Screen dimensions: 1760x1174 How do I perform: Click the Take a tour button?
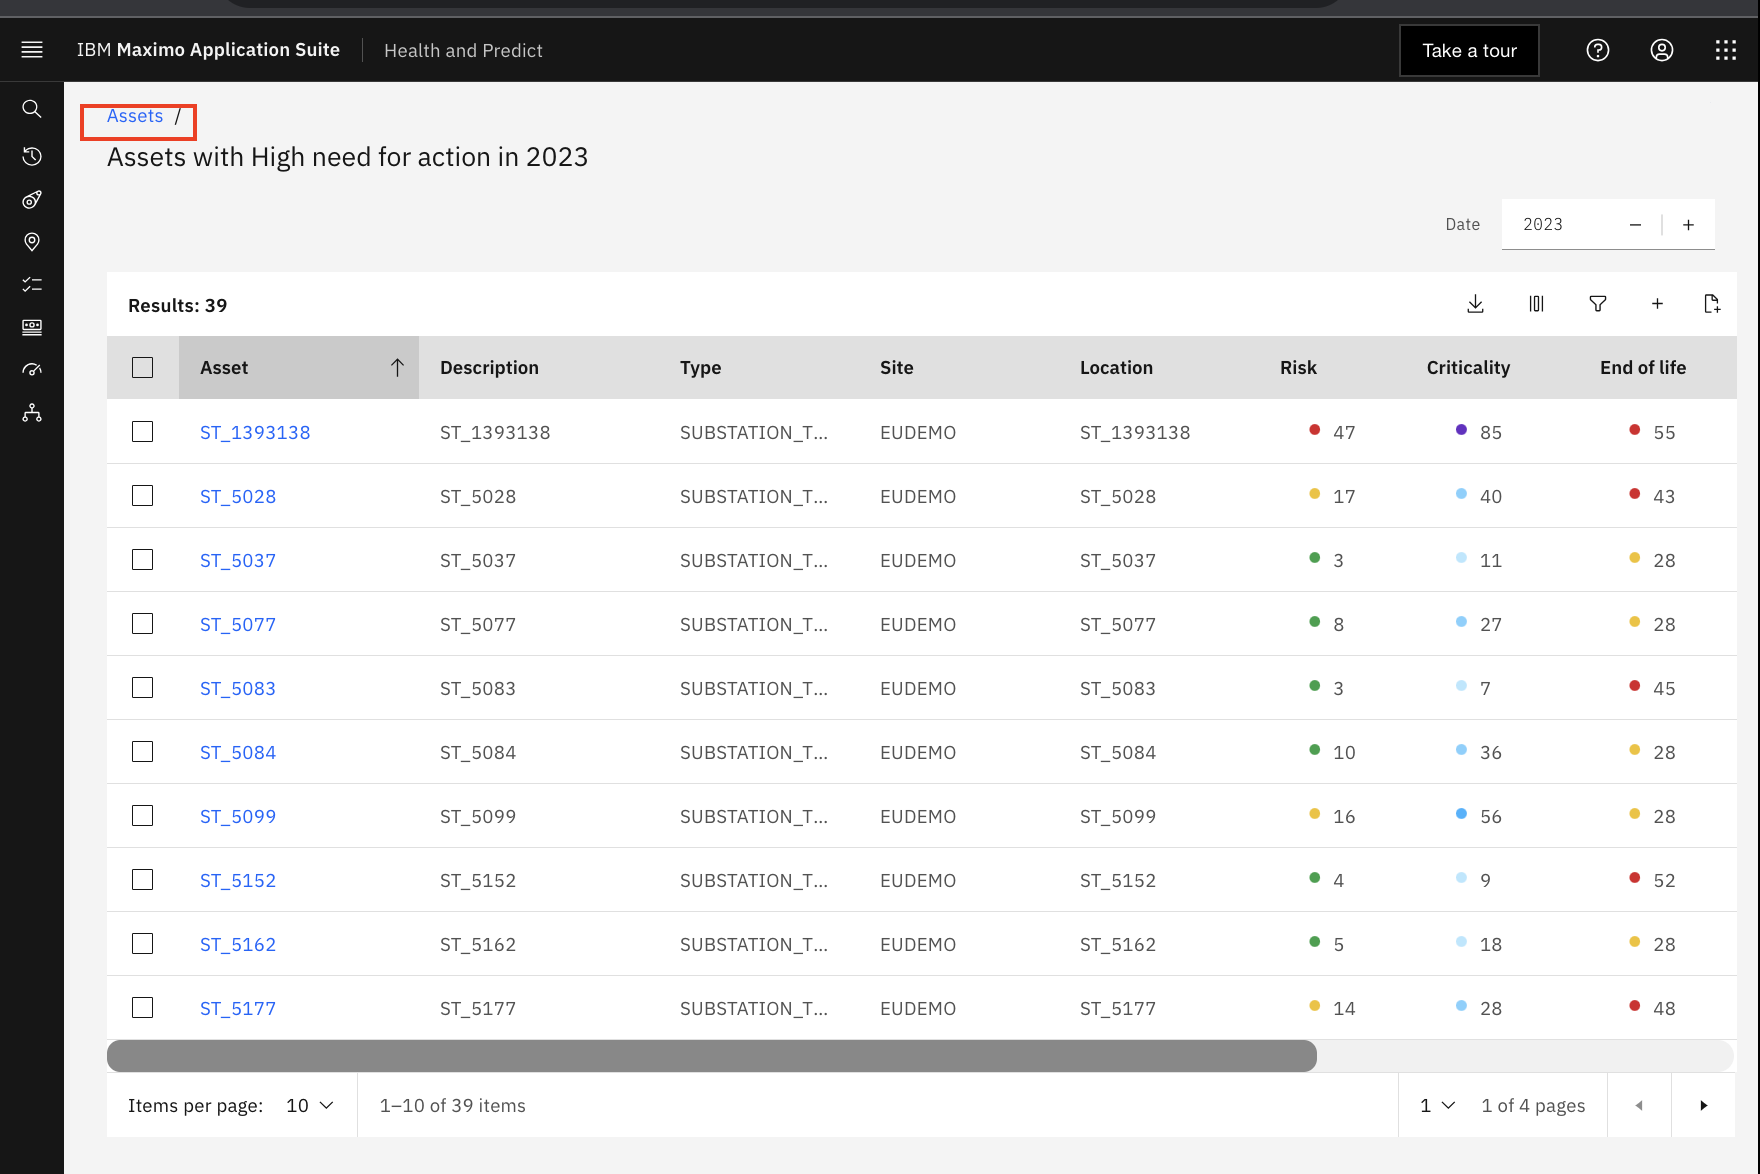(1469, 50)
